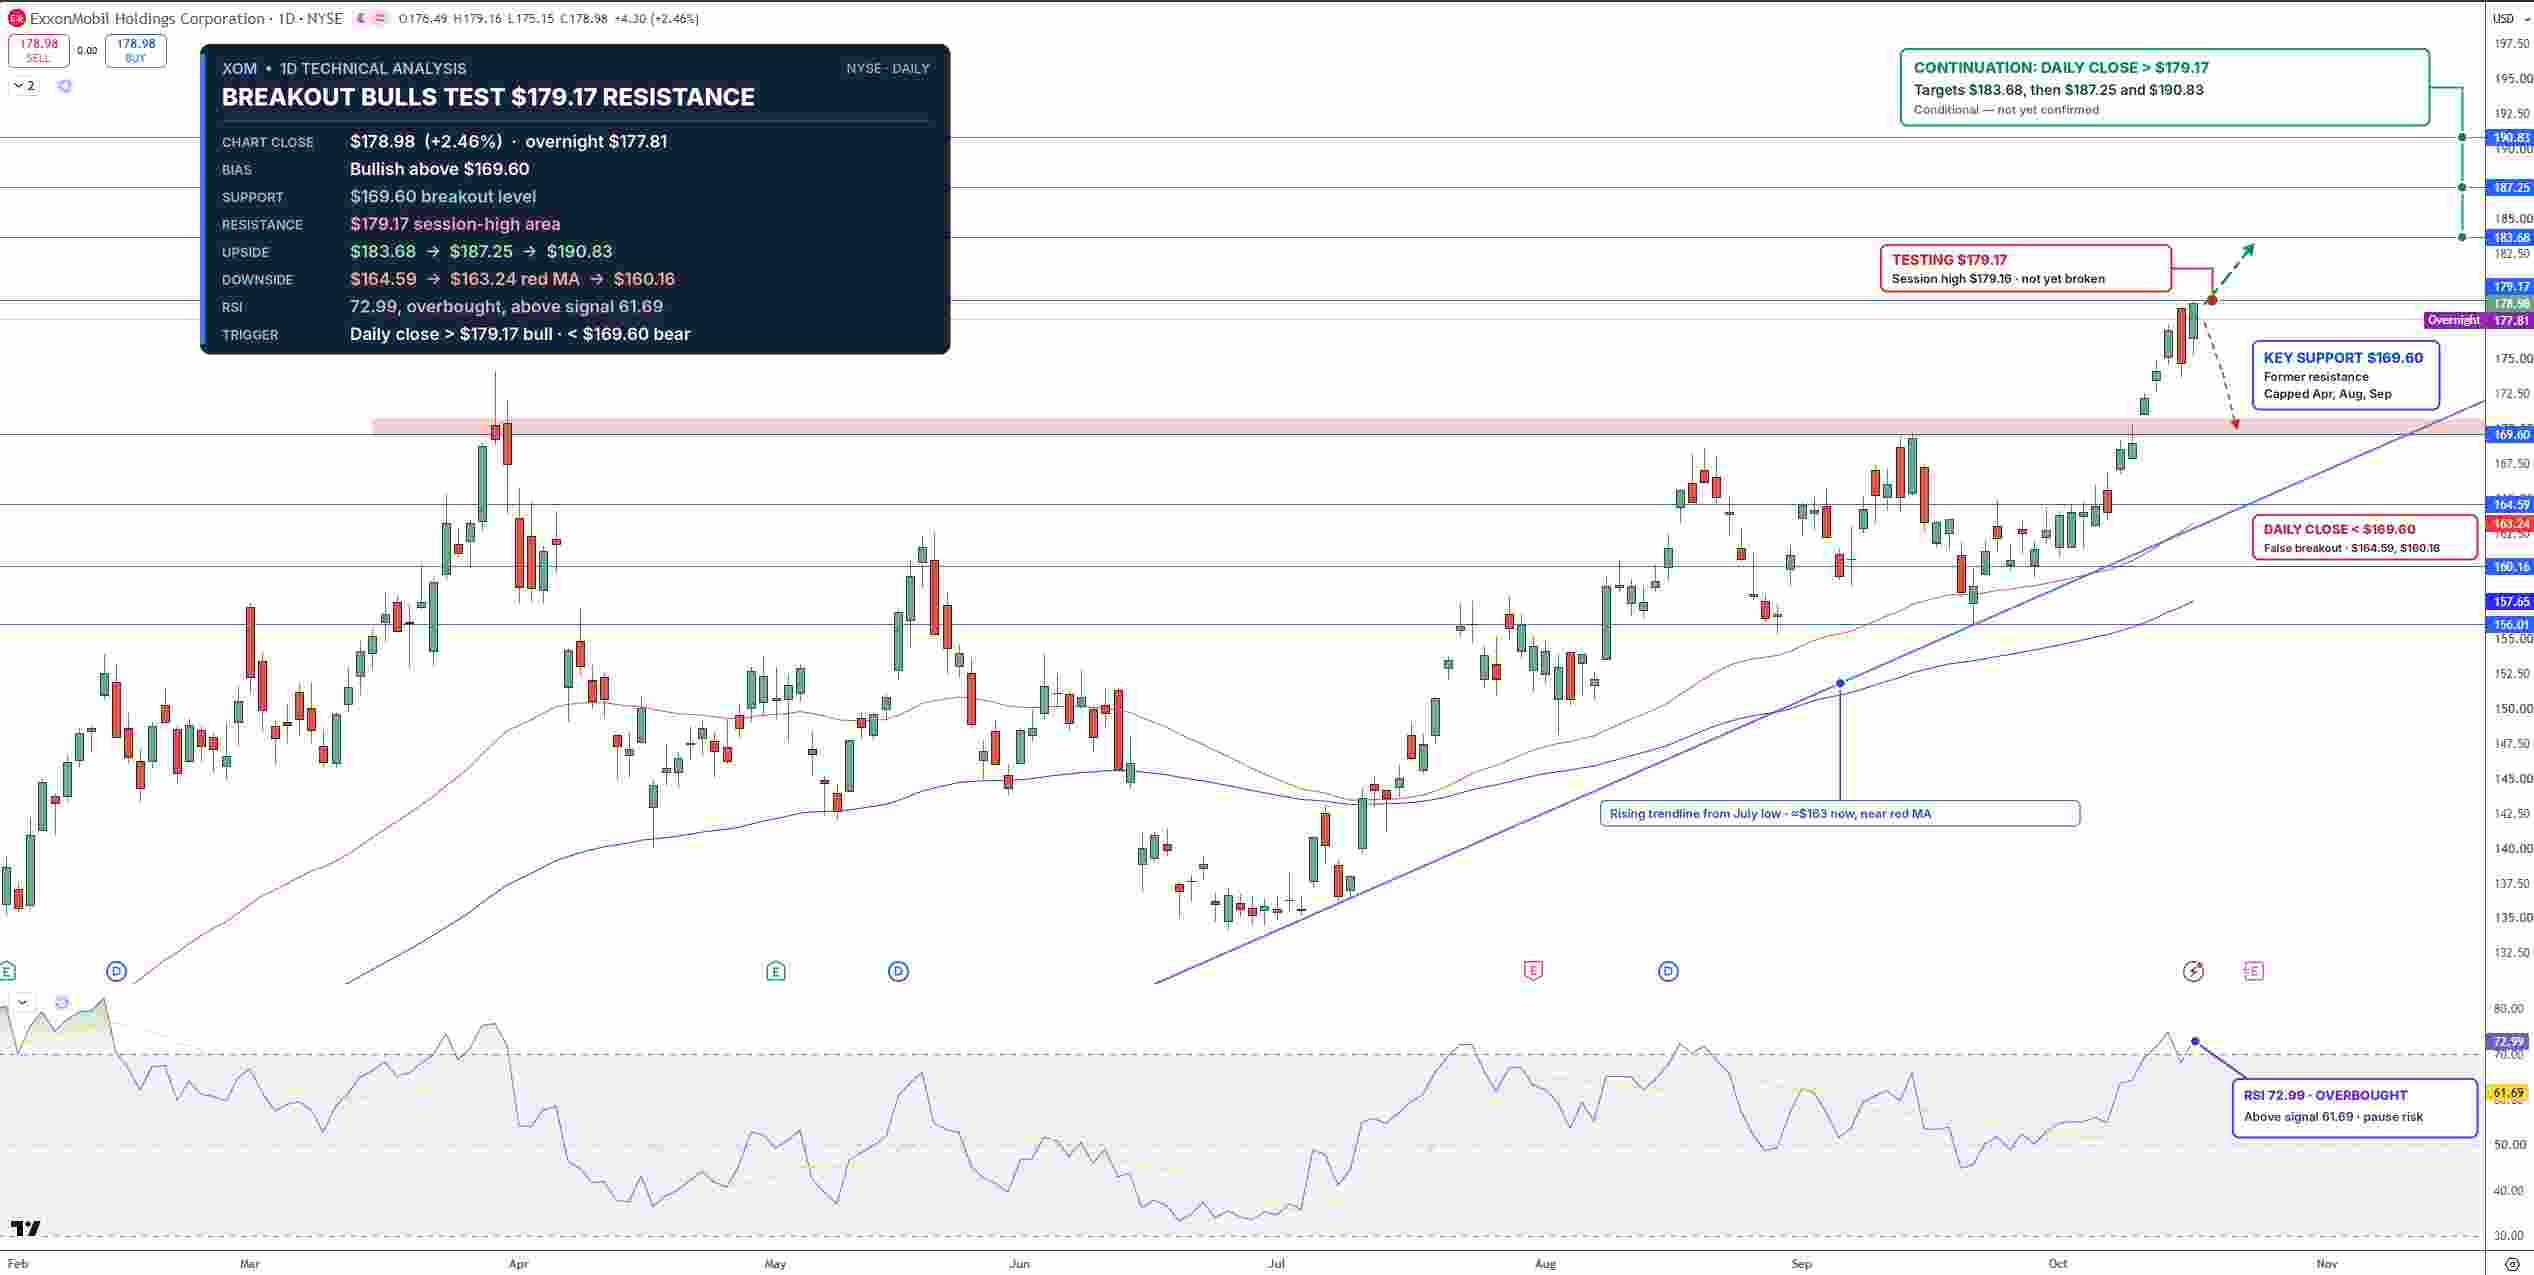Click the purple indicator icon beside the 2 chevron

[x=65, y=86]
